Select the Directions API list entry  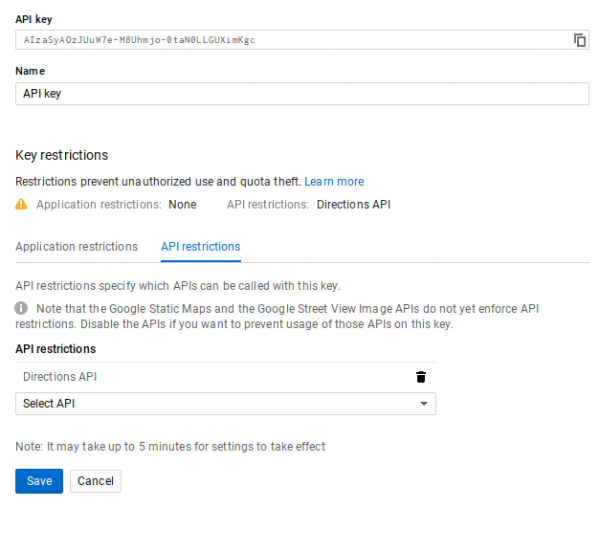click(60, 377)
